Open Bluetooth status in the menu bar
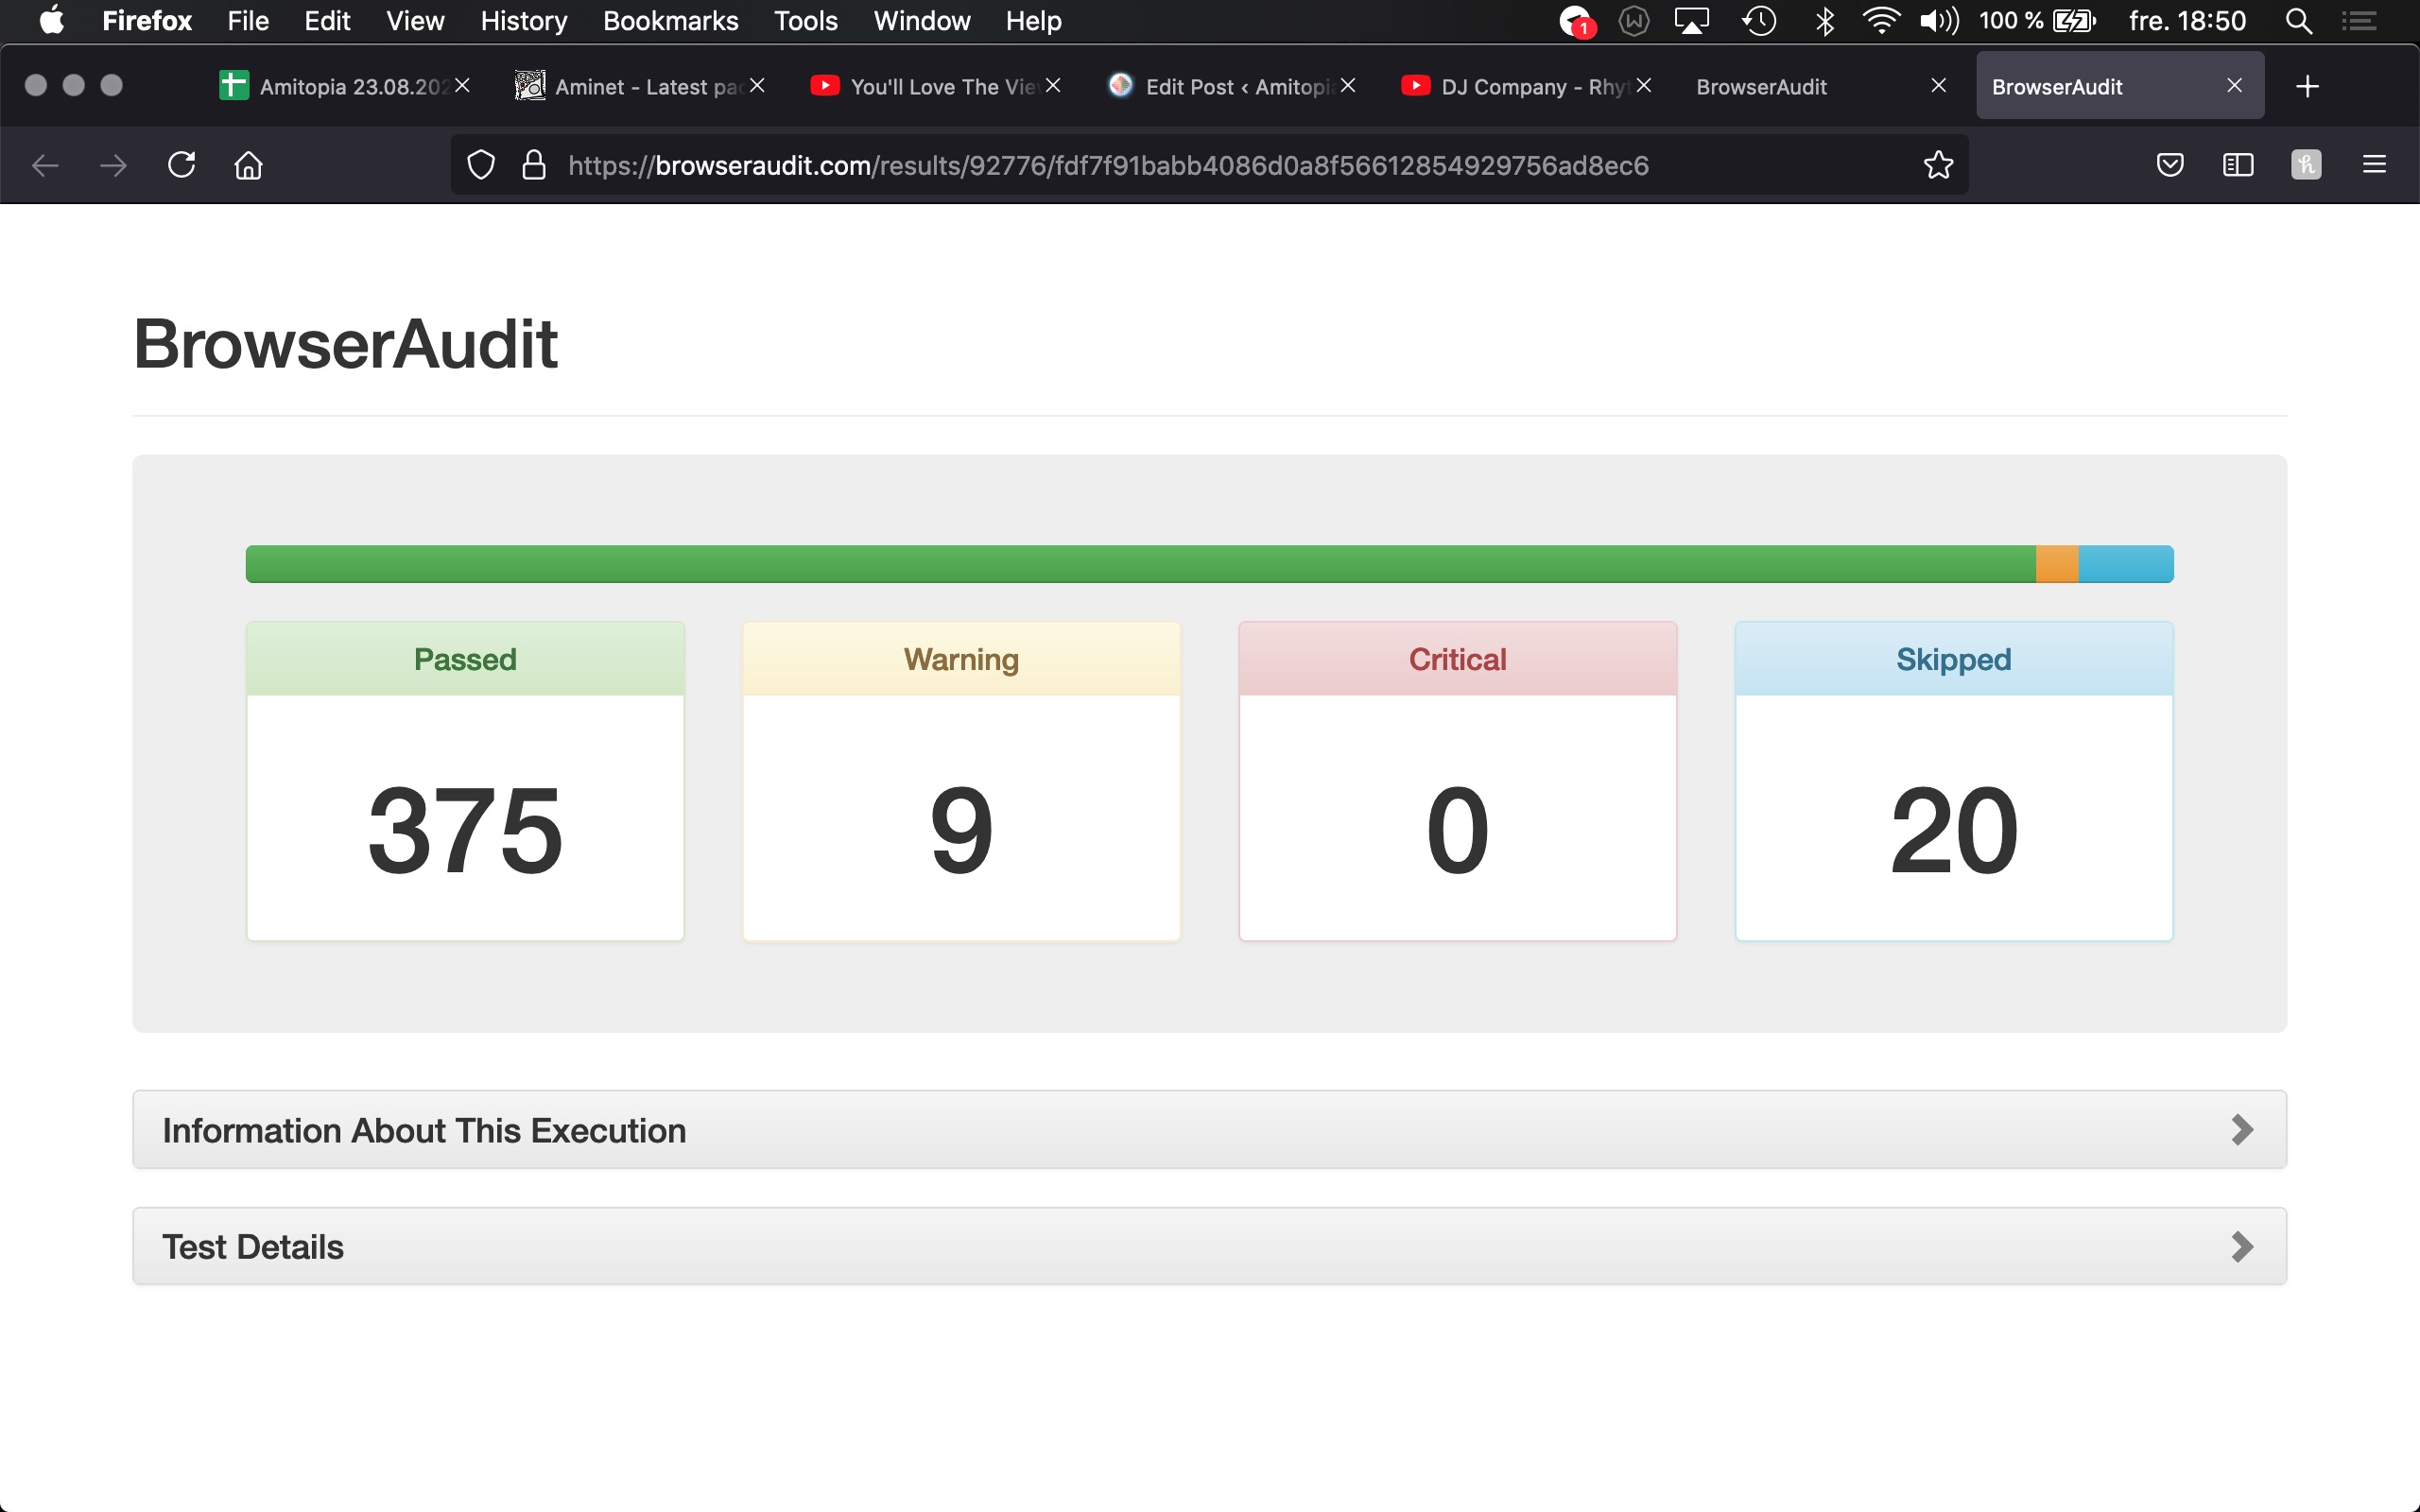 [x=1825, y=21]
